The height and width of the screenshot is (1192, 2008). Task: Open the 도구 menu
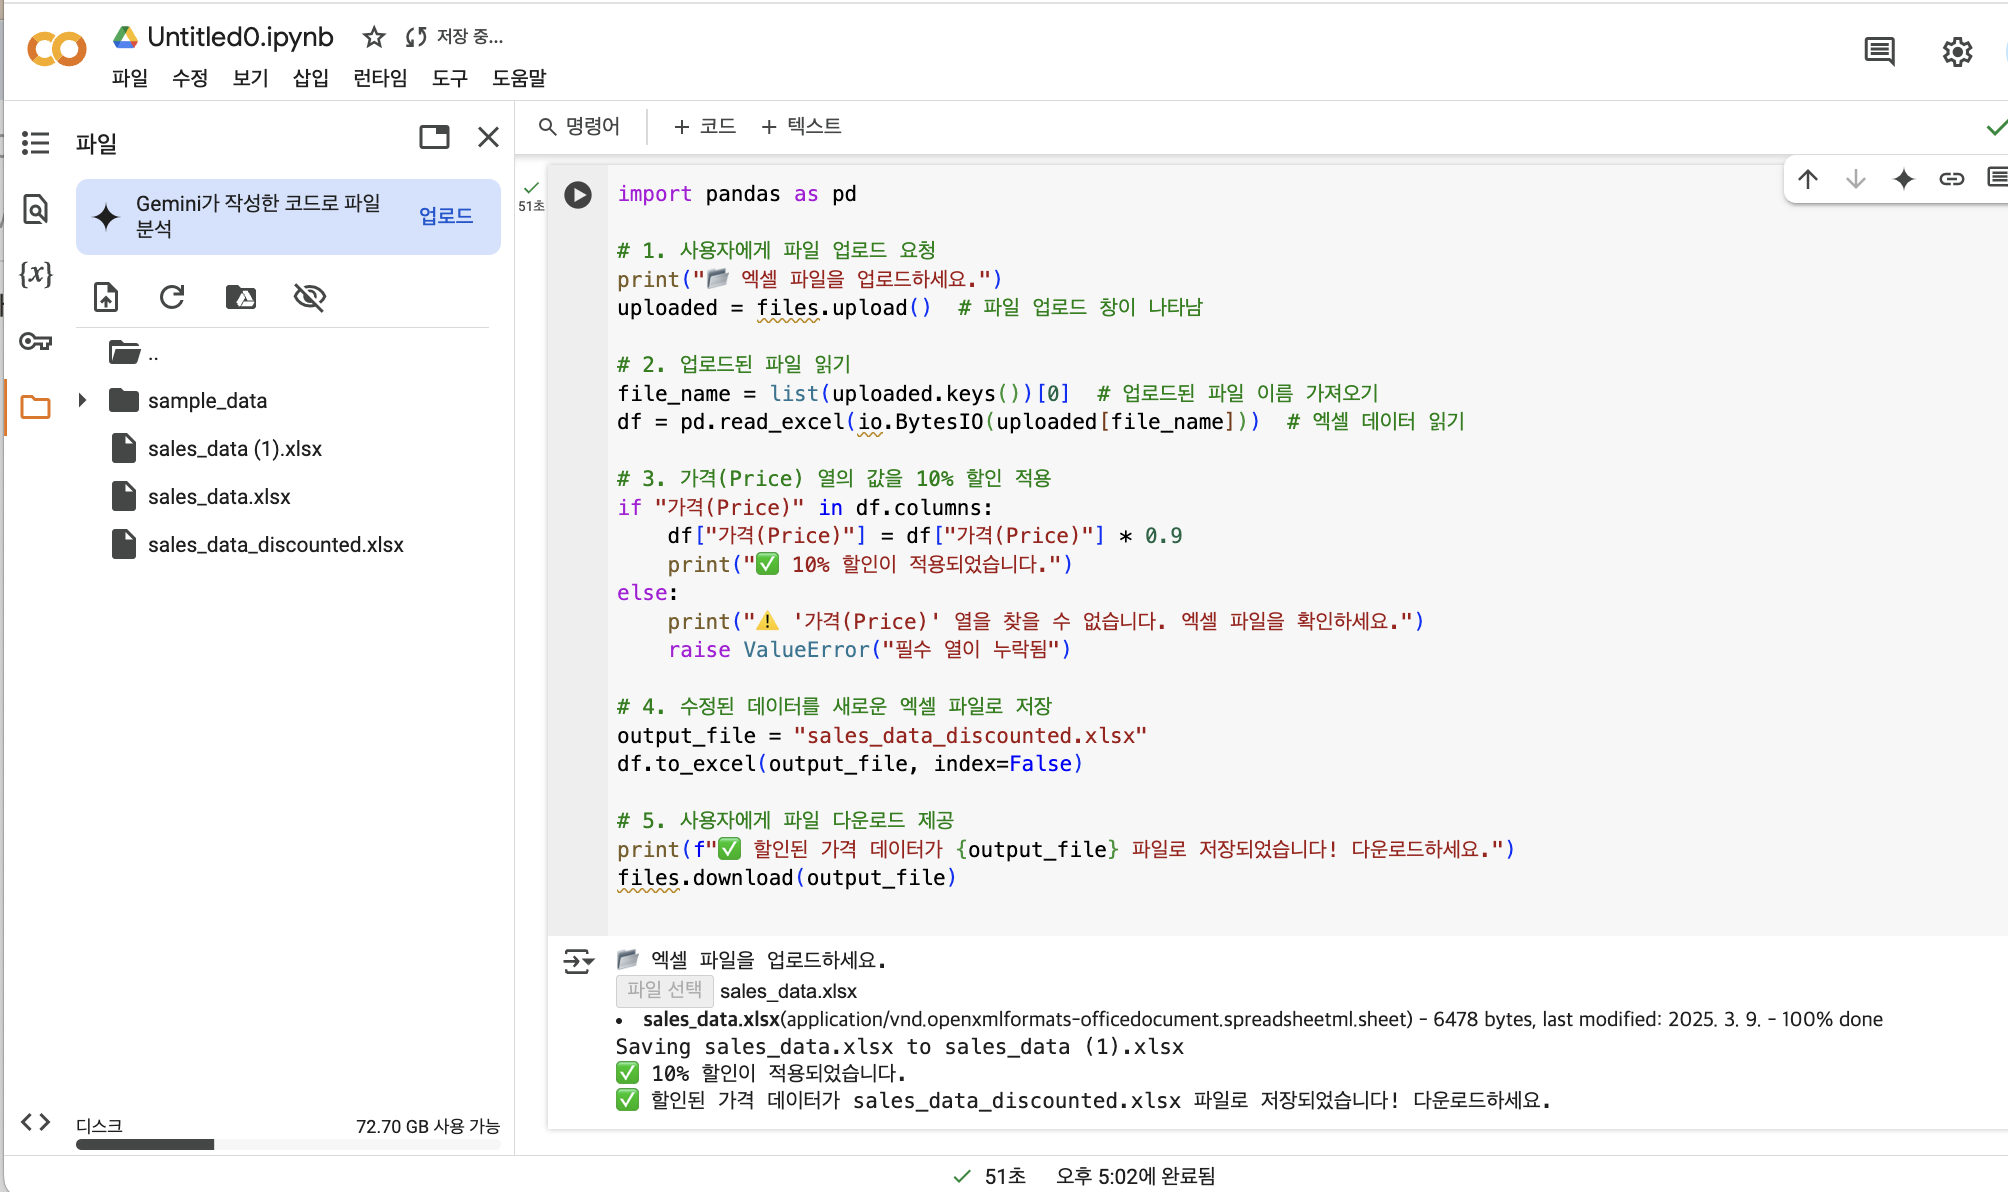tap(449, 78)
